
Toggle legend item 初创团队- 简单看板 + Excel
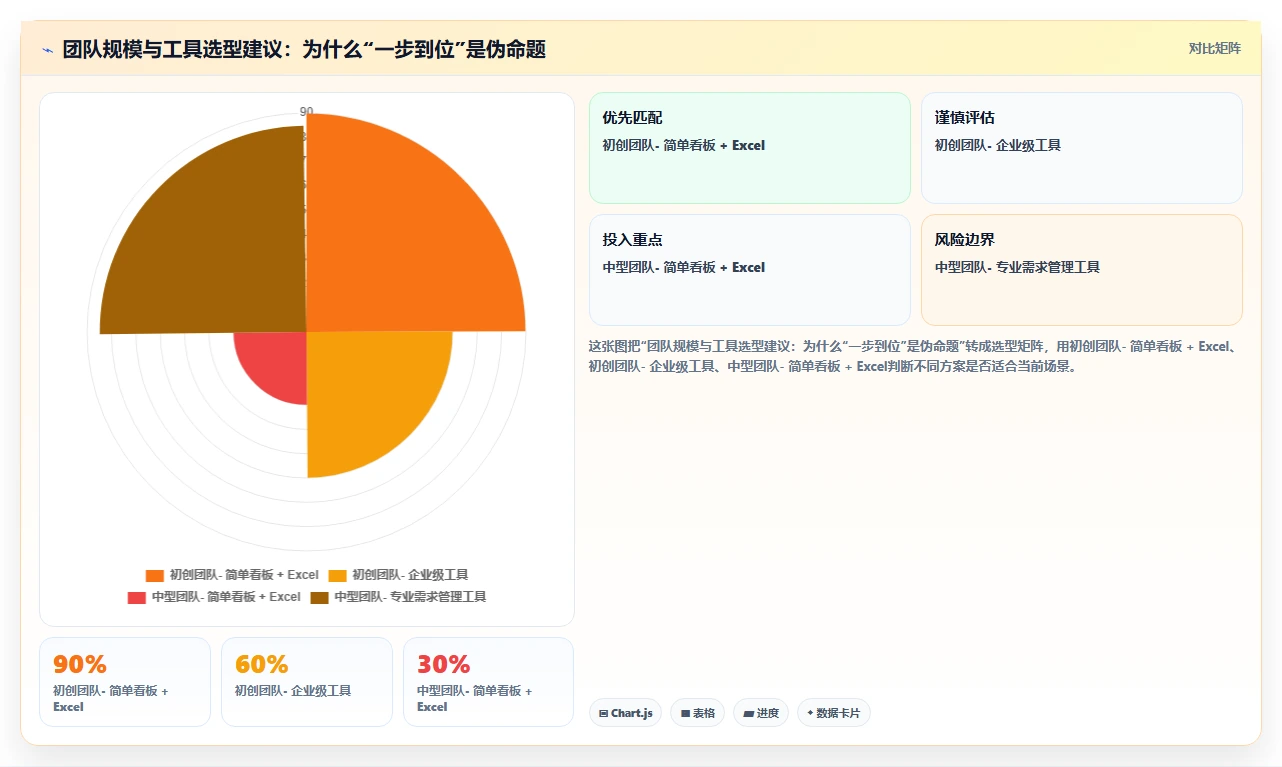tap(232, 575)
